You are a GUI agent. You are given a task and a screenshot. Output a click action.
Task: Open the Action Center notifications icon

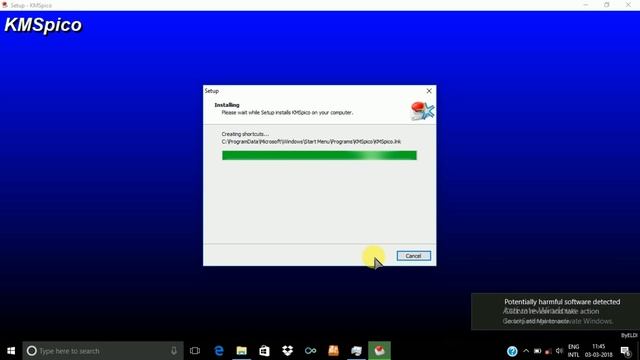626,351
